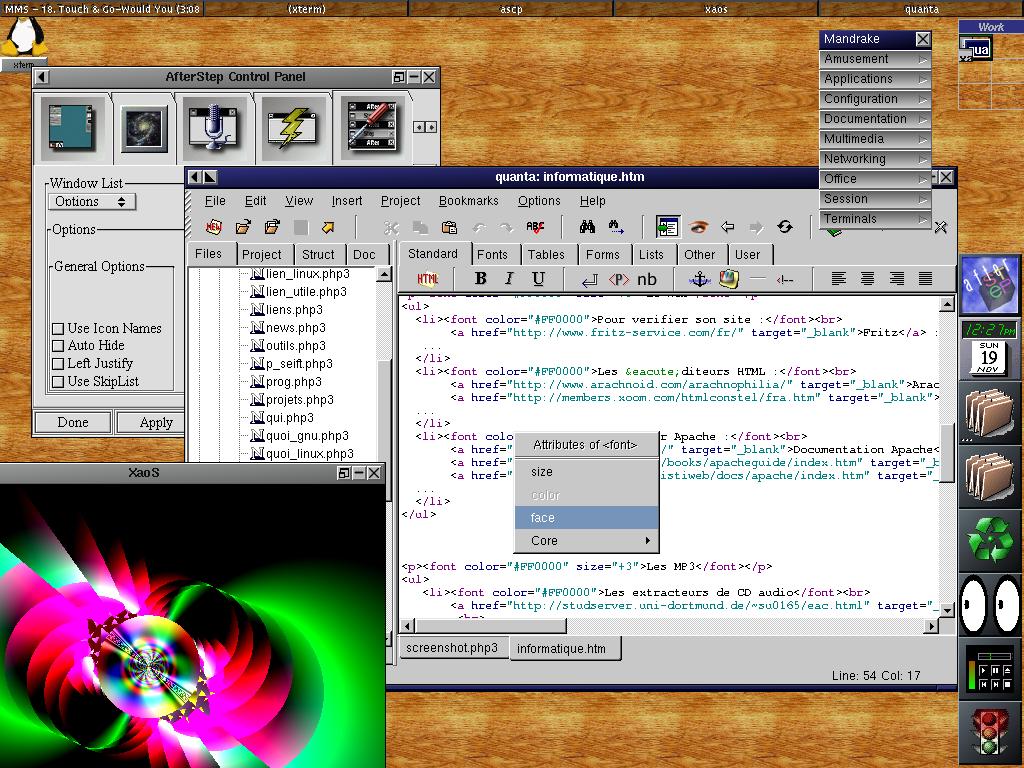The image size is (1024, 768).
Task: Switch to the Tables tab
Action: (x=546, y=255)
